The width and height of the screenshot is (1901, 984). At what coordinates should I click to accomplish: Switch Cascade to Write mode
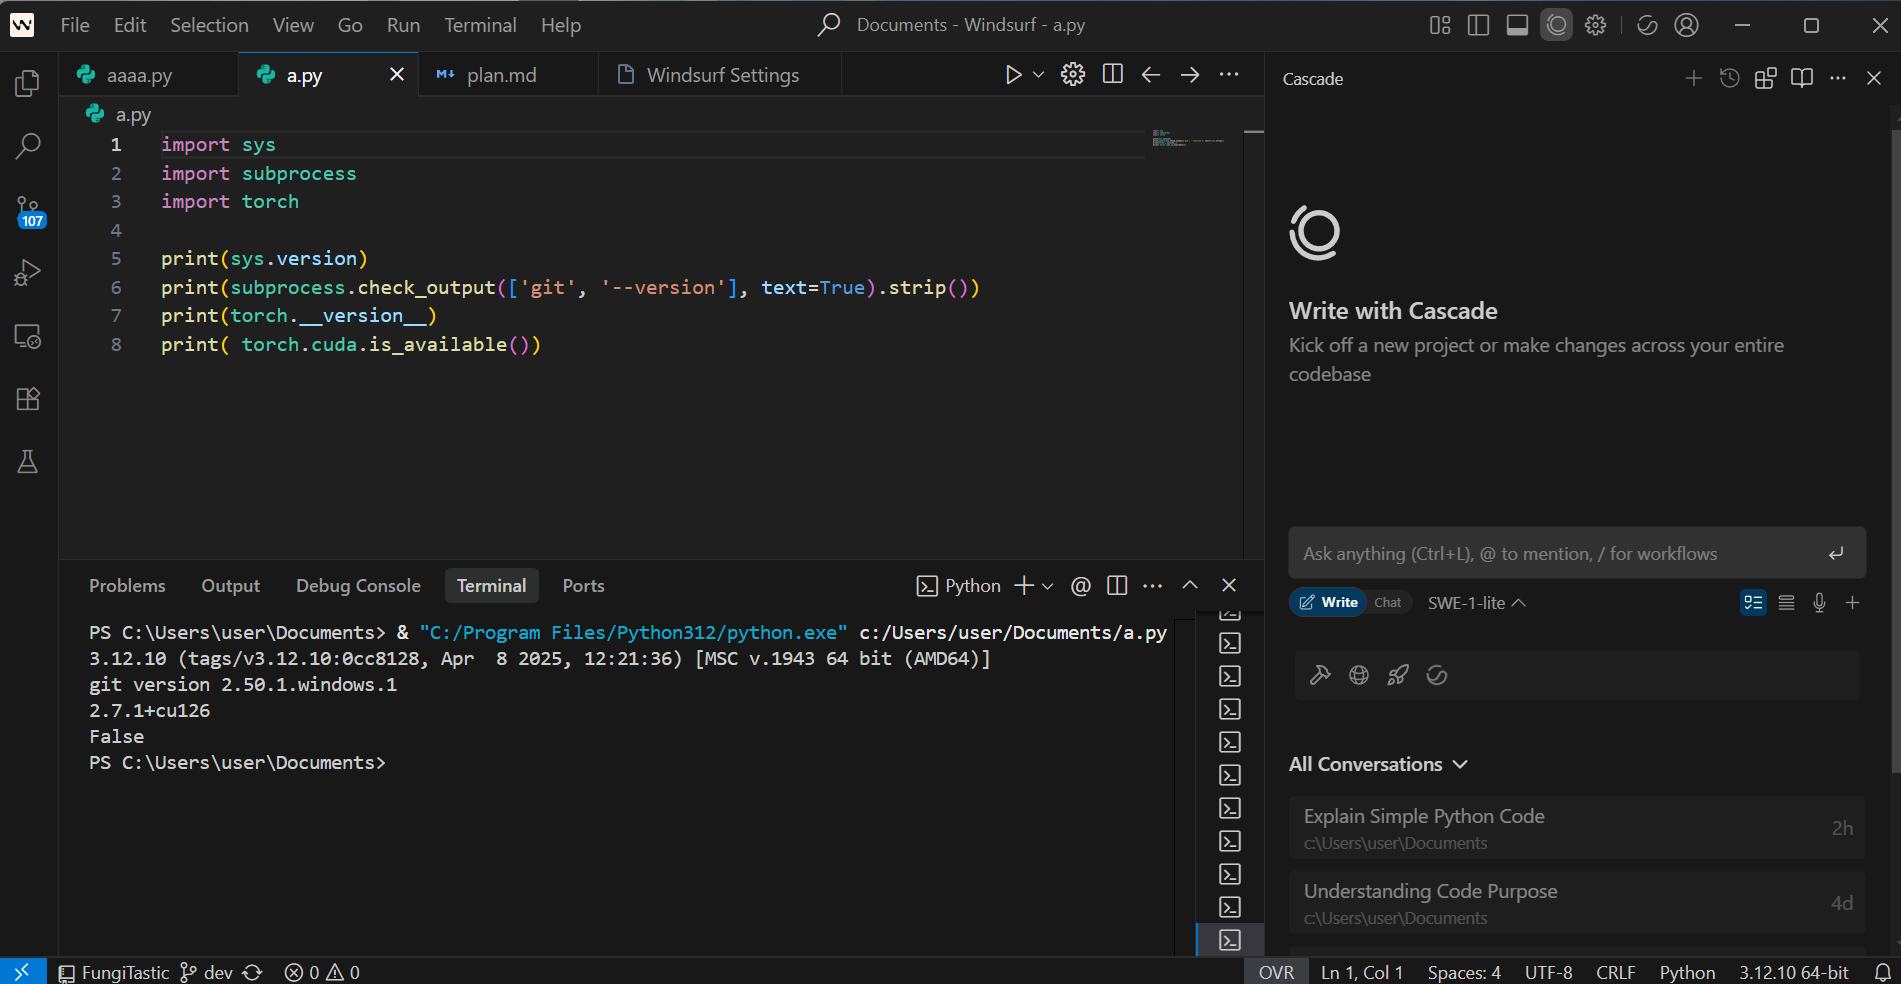(1328, 602)
